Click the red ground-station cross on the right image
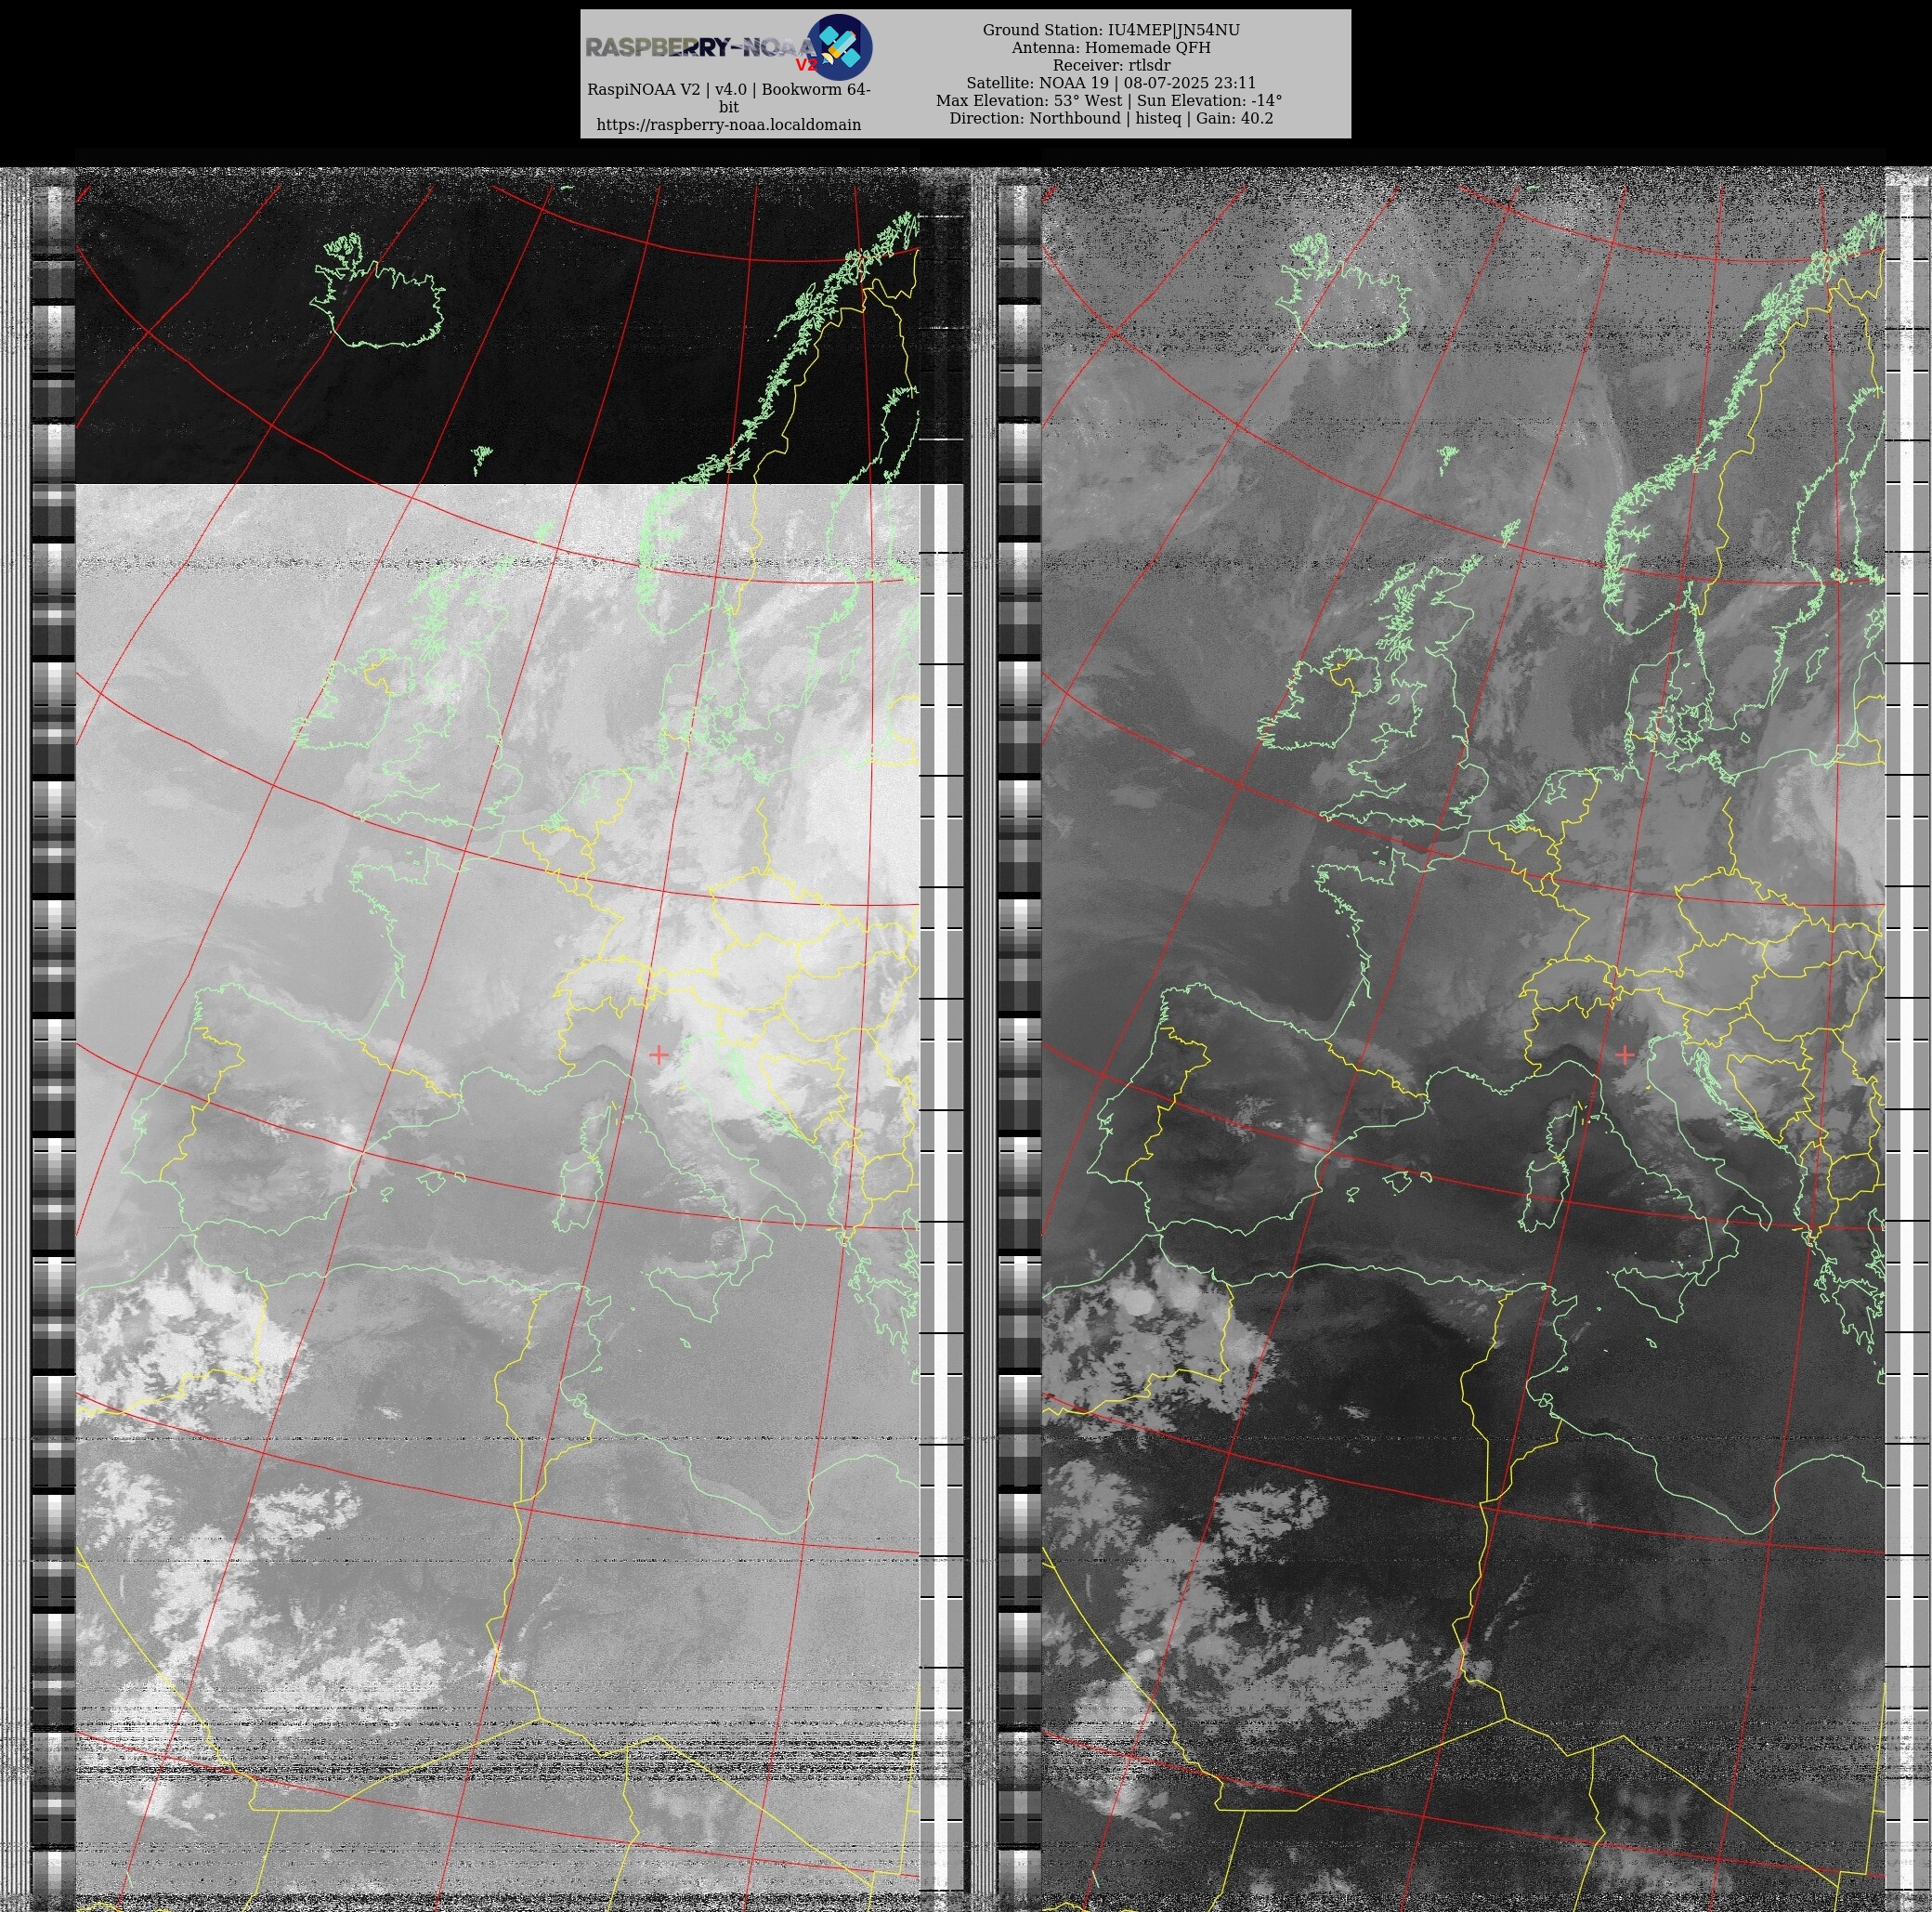Image resolution: width=1932 pixels, height=1912 pixels. tap(1624, 1054)
